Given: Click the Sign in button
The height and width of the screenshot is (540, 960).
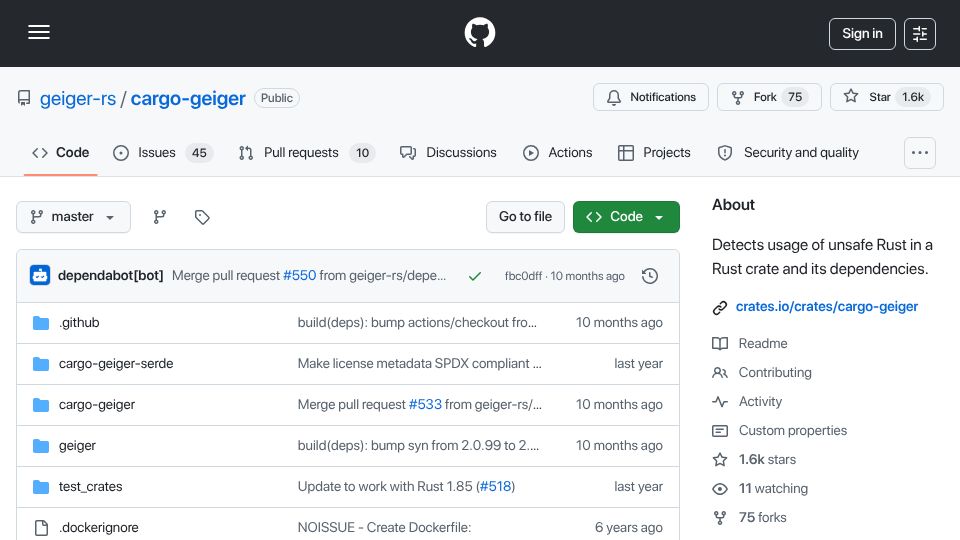Looking at the screenshot, I should click(x=862, y=34).
